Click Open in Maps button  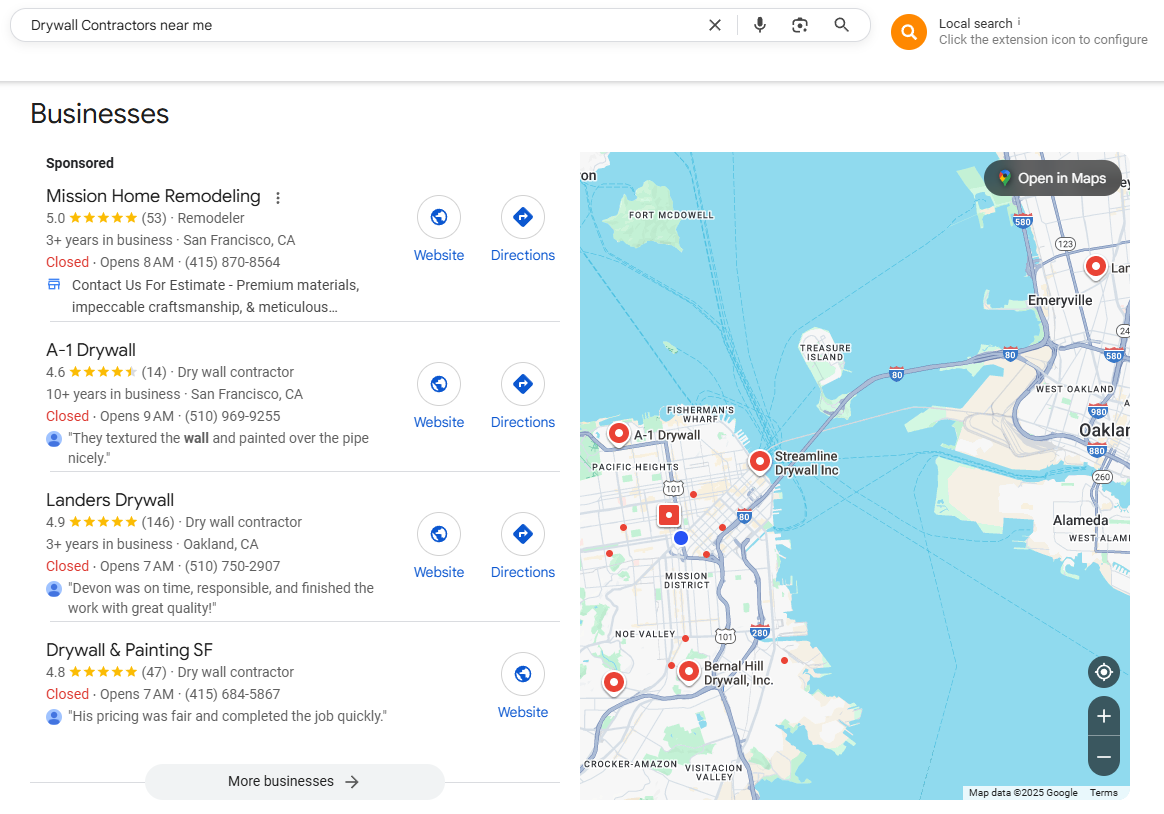pyautogui.click(x=1051, y=178)
